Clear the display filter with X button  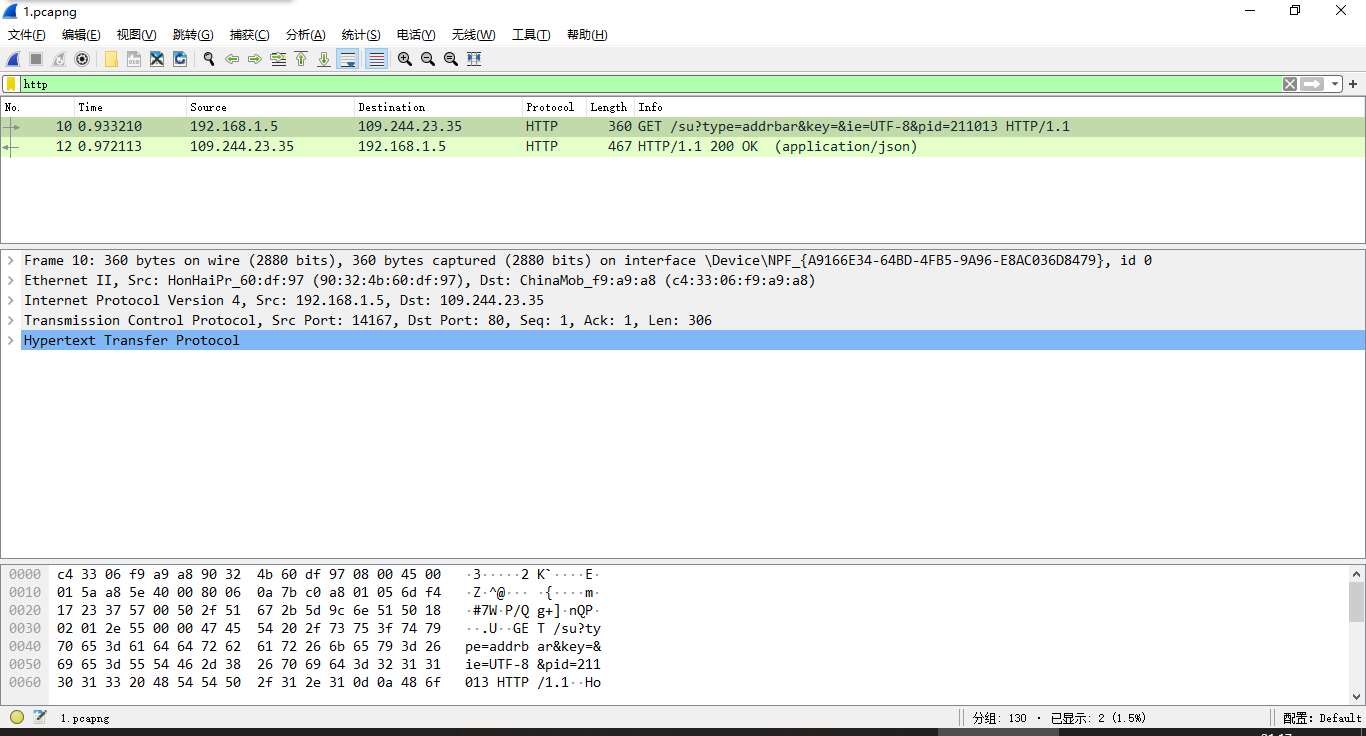[x=1290, y=84]
